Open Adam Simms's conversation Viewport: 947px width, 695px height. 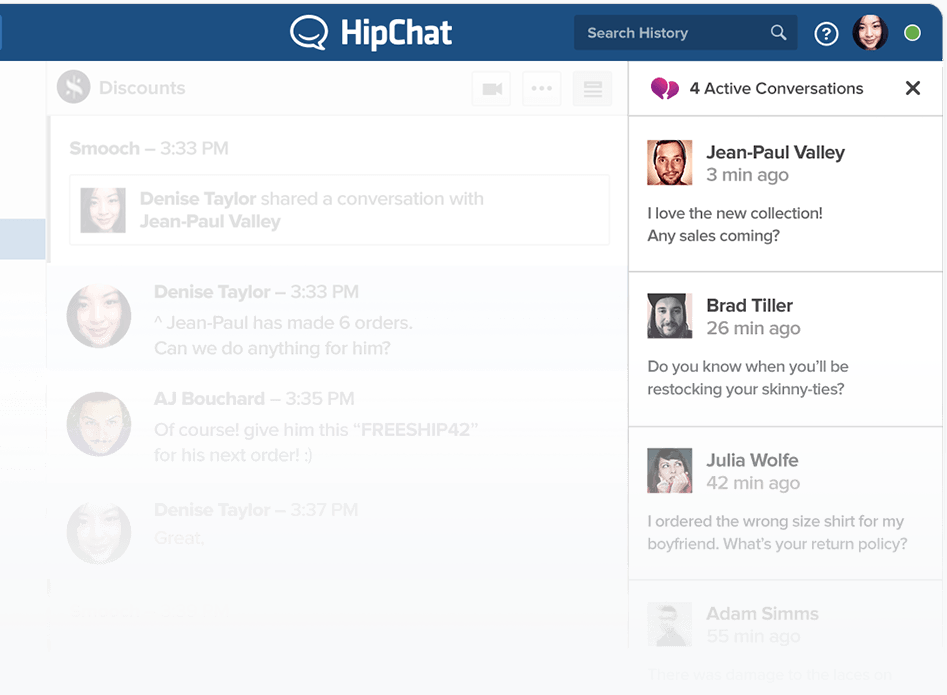click(x=785, y=637)
